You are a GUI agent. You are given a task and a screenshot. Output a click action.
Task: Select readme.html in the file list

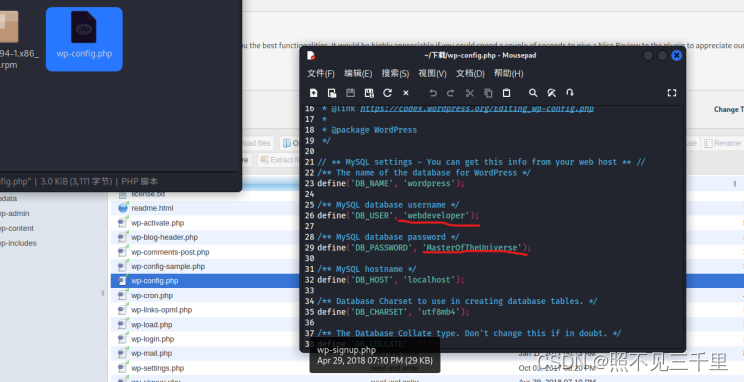point(152,208)
